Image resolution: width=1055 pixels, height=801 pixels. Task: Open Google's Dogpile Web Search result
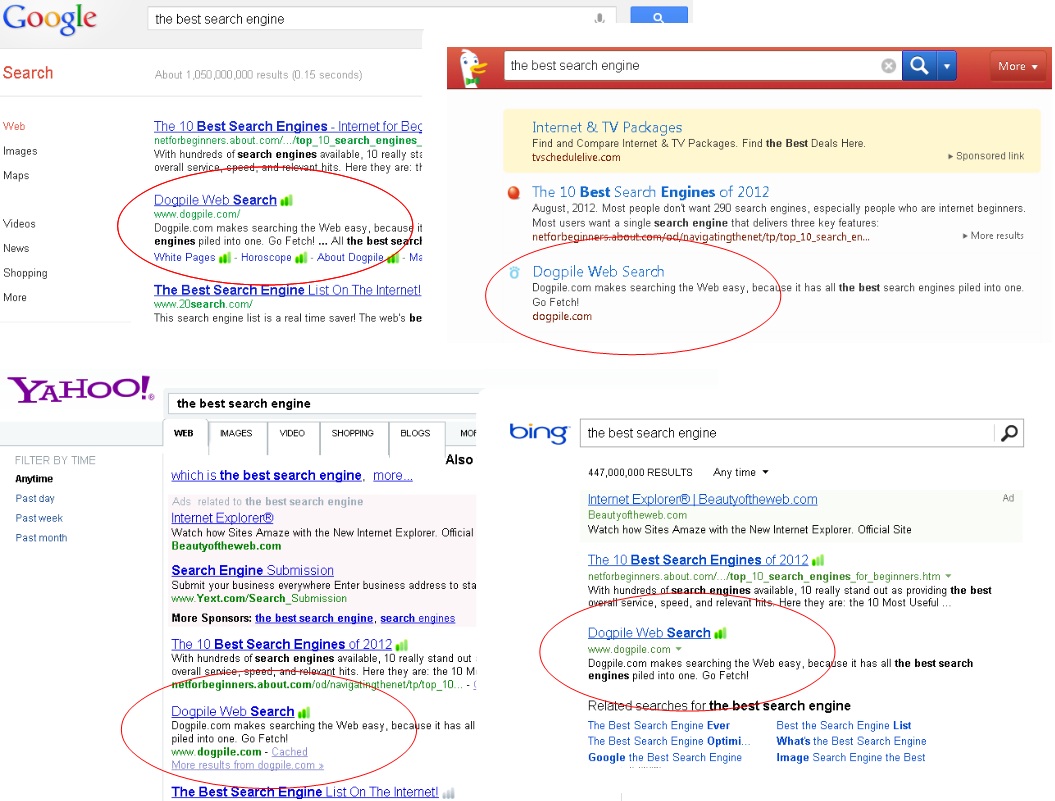[215, 201]
